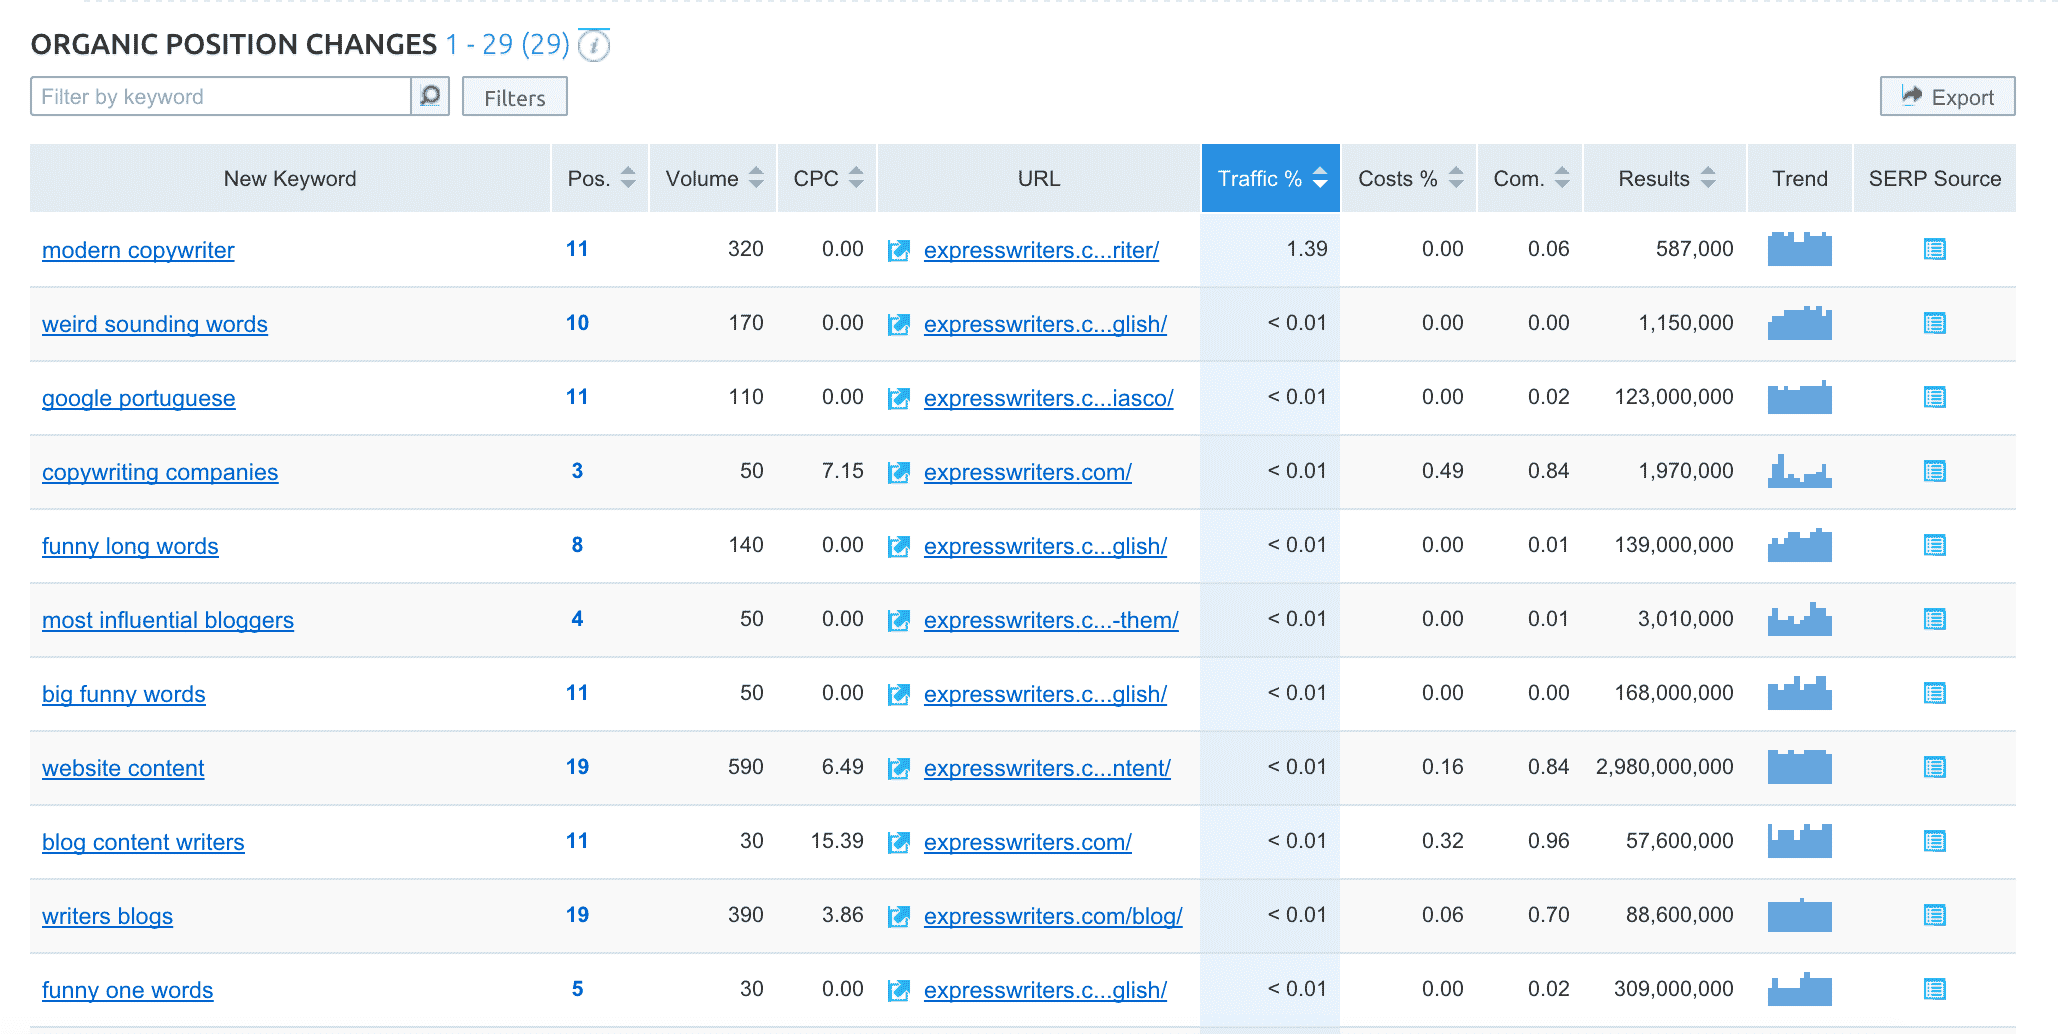Click the magnifier search icon in keyword filter
The width and height of the screenshot is (2062, 1034).
coord(430,96)
